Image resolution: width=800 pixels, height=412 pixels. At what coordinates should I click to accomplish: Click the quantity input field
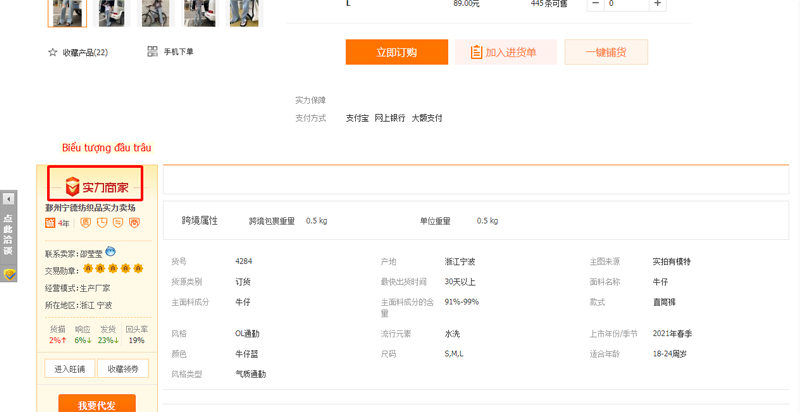pos(627,4)
